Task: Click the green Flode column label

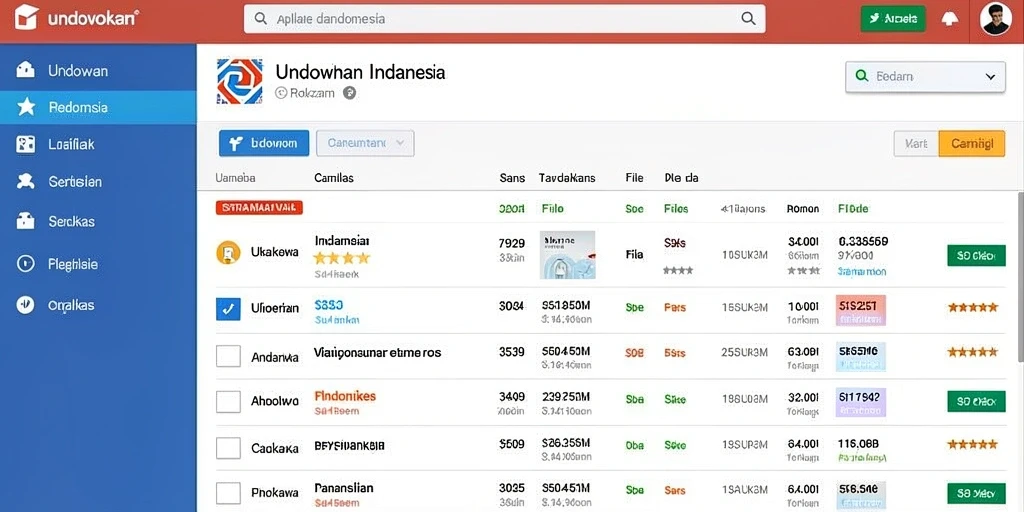Action: (853, 209)
